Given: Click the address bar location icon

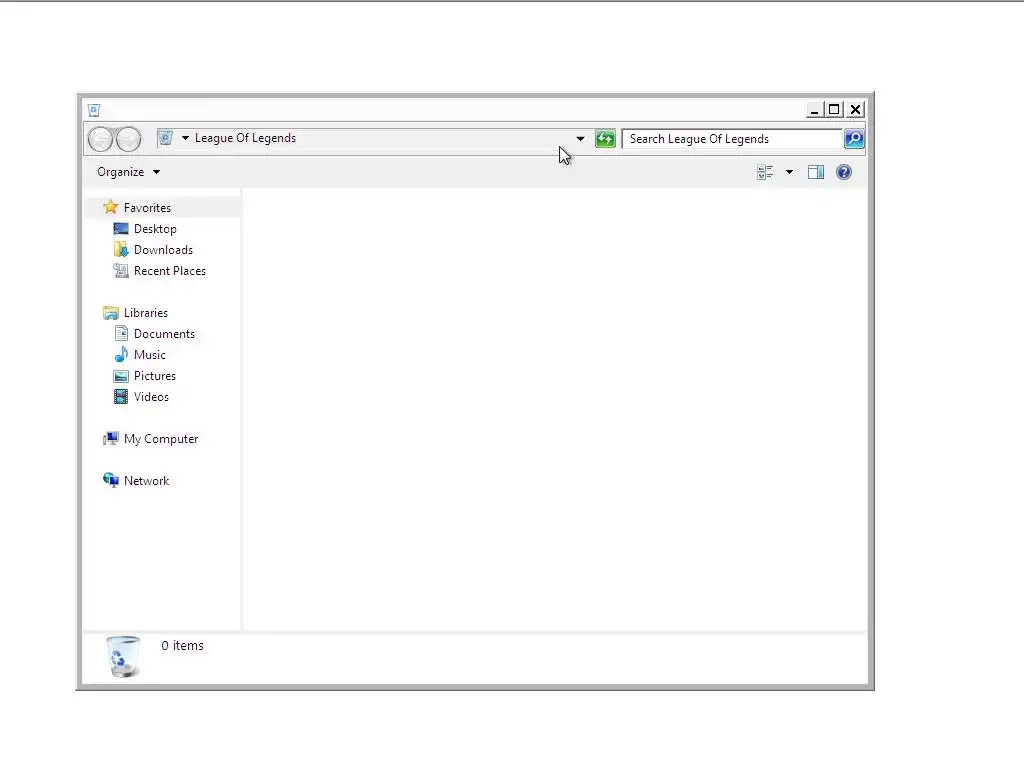Looking at the screenshot, I should click(x=165, y=138).
